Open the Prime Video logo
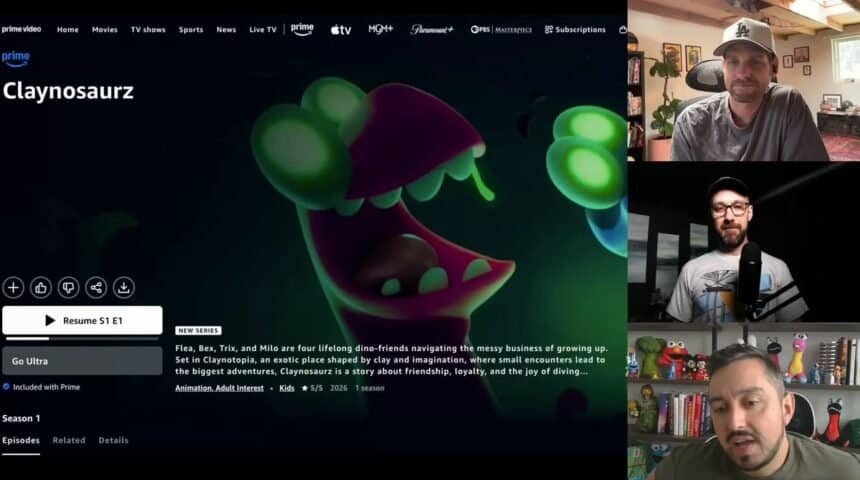 pos(21,29)
